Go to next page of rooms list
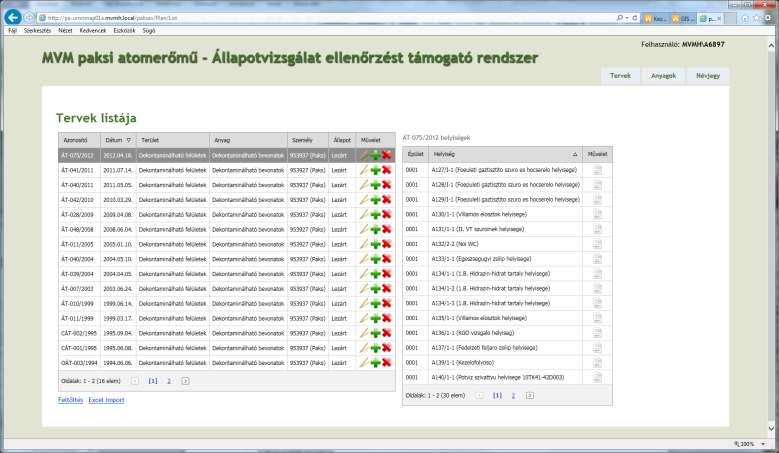The image size is (779, 453). click(530, 395)
